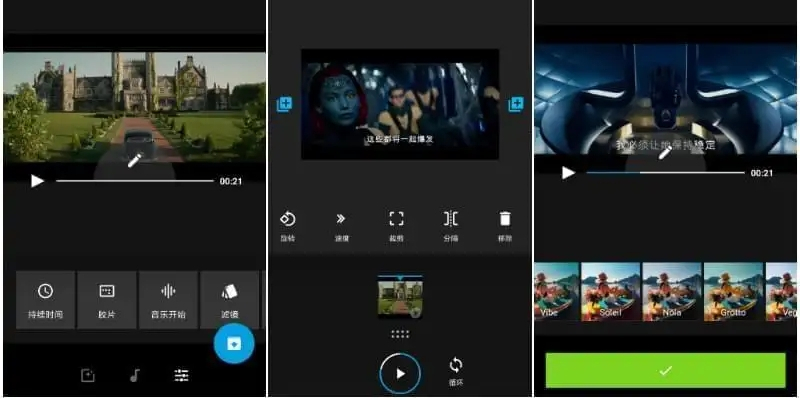Open the add-clip icon in left bottom bar
Image resolution: width=800 pixels, height=400 pixels.
coord(88,376)
